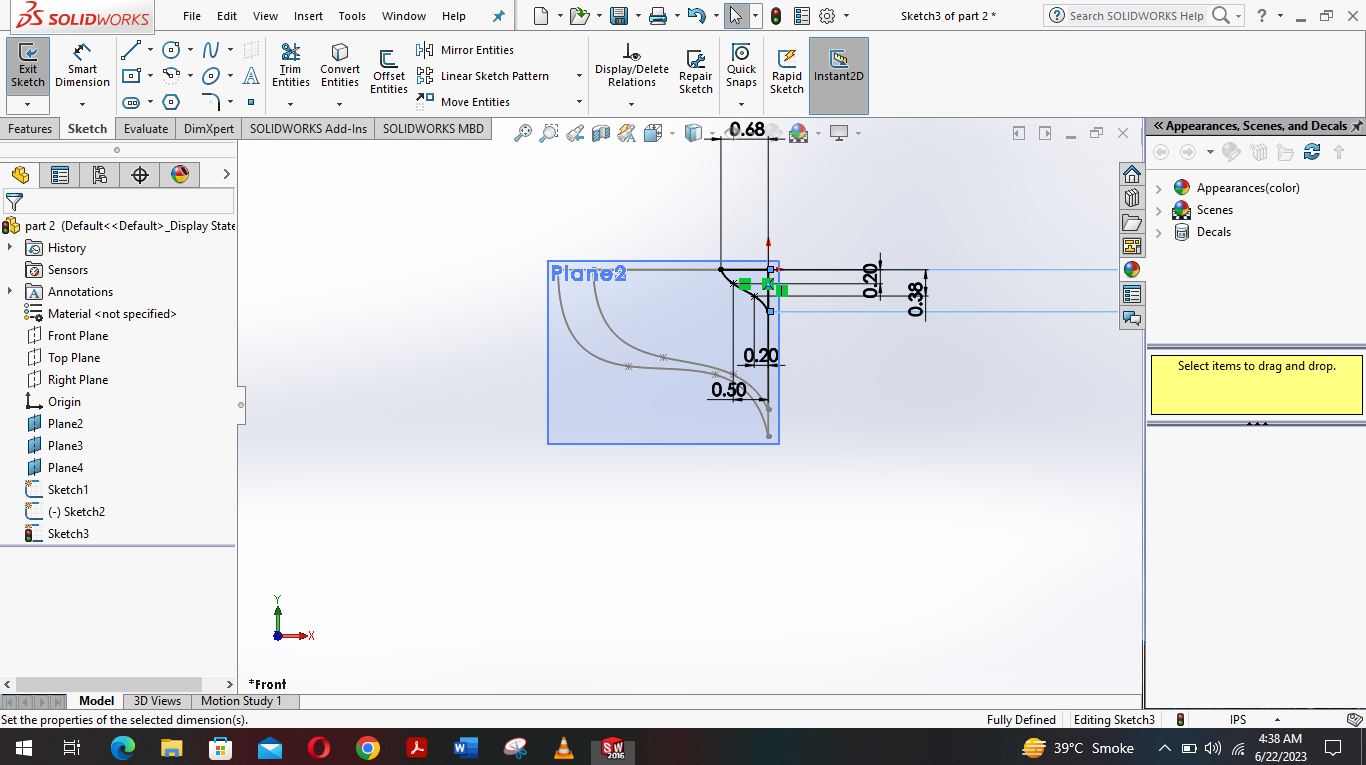Open the Insert menu
This screenshot has height=765, width=1366.
point(308,16)
